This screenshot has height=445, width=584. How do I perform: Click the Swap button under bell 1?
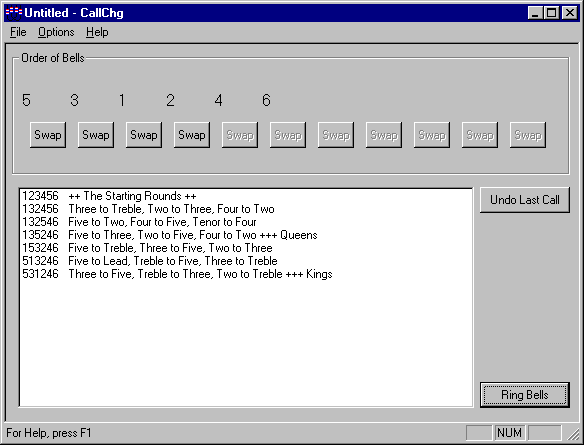click(144, 135)
